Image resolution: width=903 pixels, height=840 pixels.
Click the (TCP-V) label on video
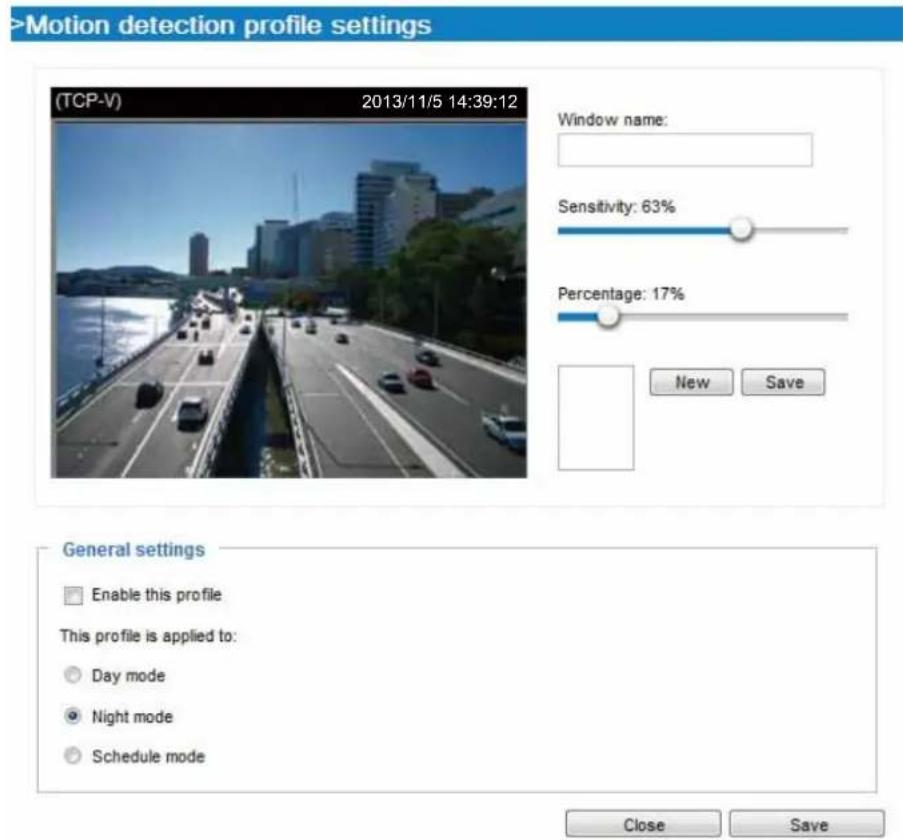(x=88, y=101)
